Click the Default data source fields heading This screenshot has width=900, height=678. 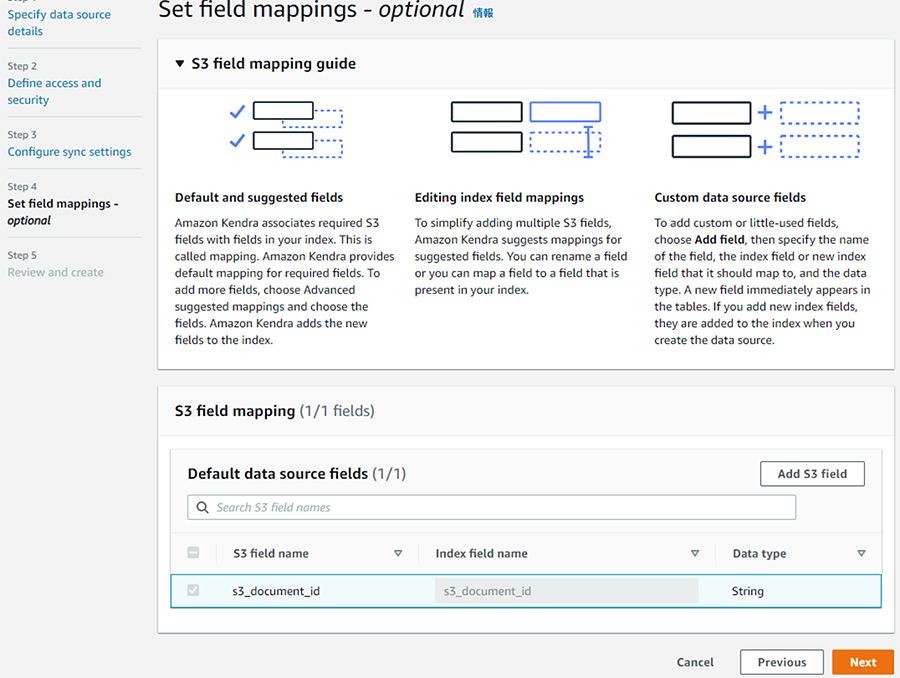click(x=297, y=474)
